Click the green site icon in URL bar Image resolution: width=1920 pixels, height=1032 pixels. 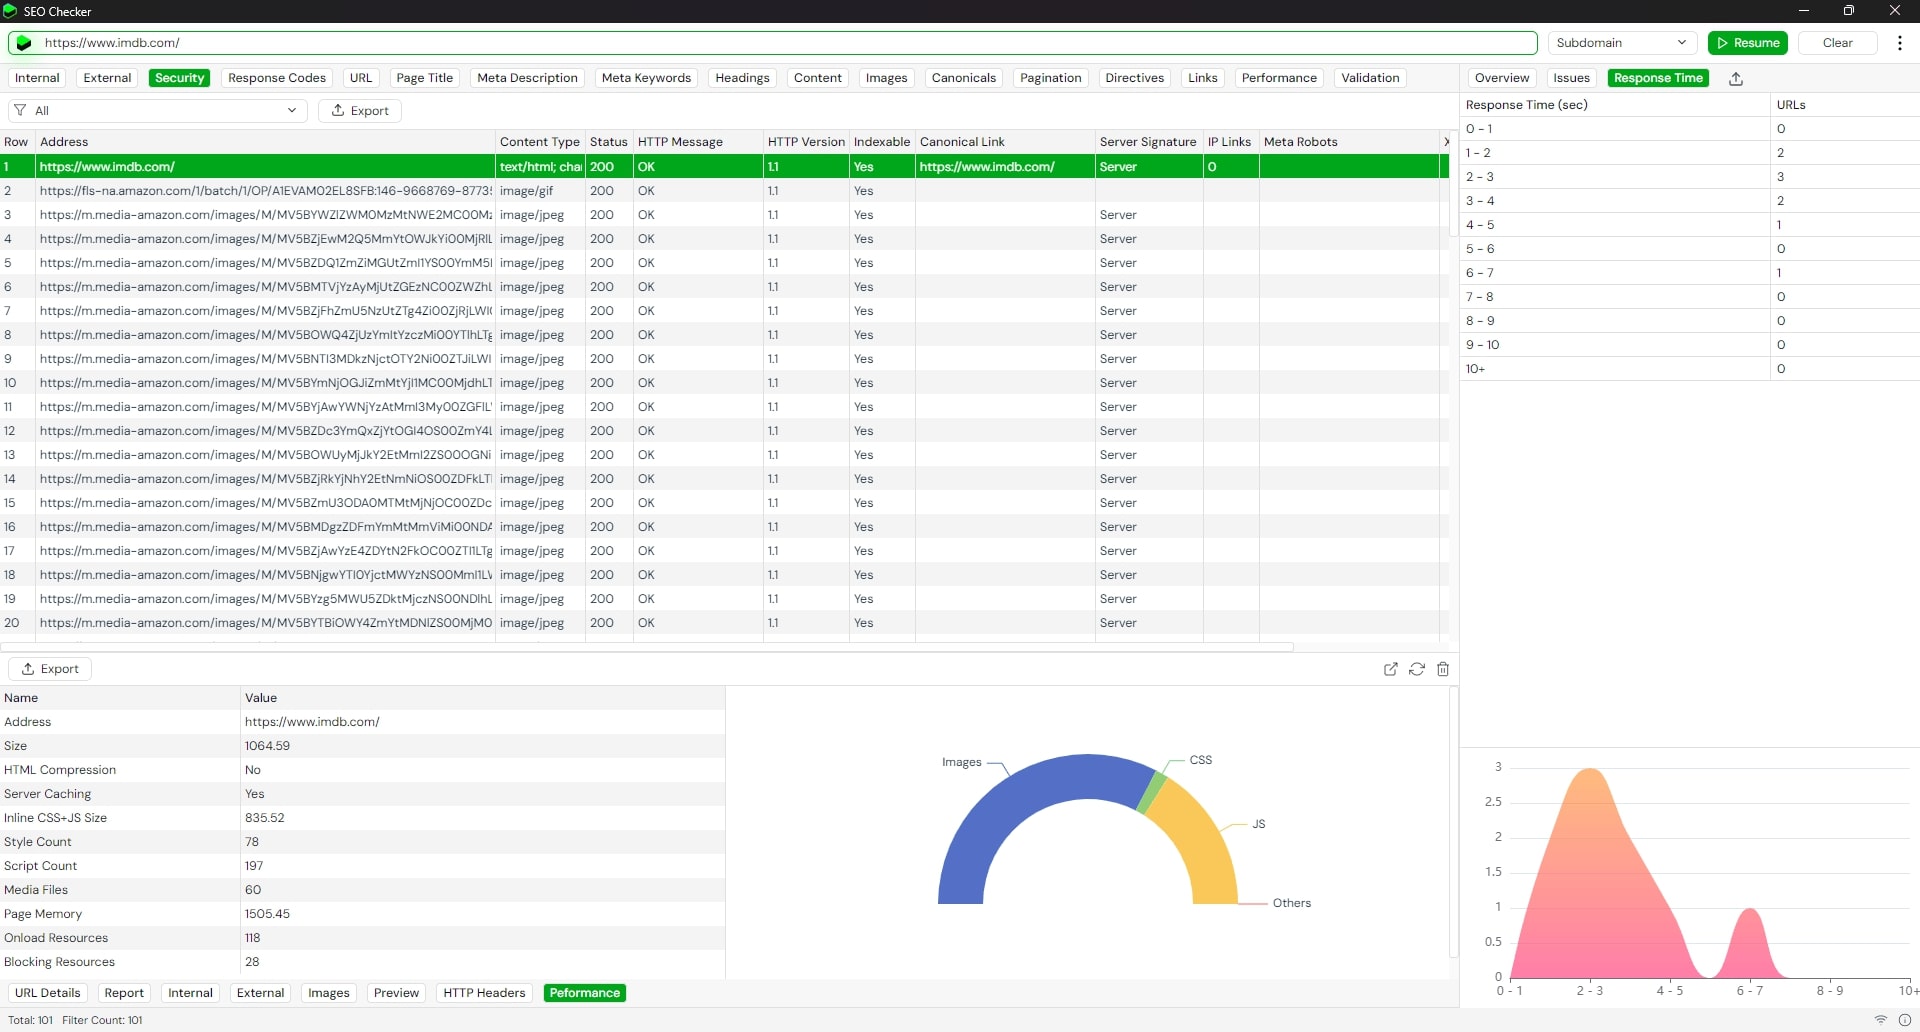[24, 43]
